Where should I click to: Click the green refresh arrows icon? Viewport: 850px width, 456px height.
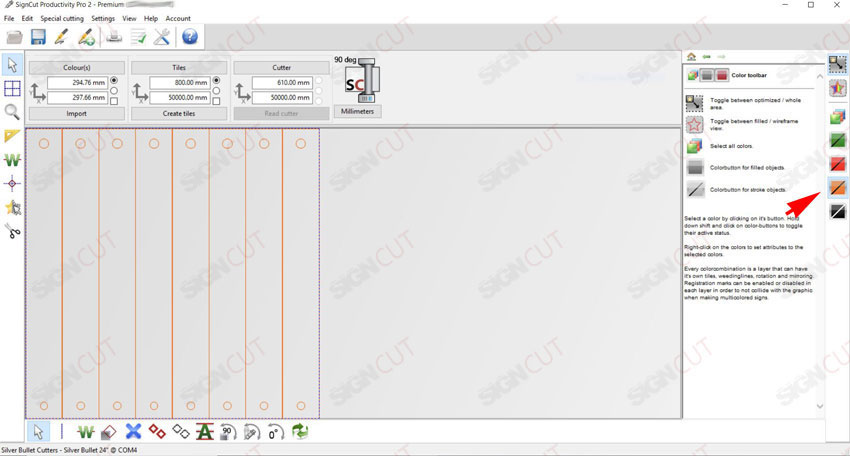click(300, 432)
